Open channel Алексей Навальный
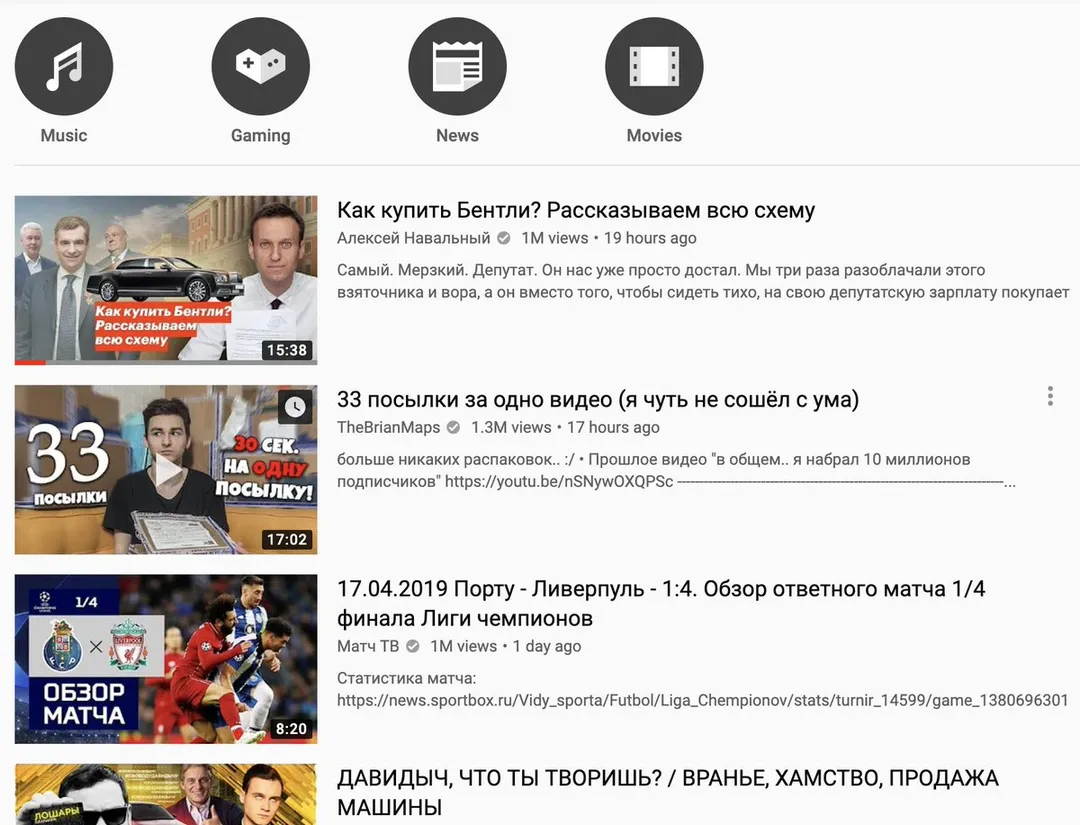The image size is (1080, 825). (413, 238)
